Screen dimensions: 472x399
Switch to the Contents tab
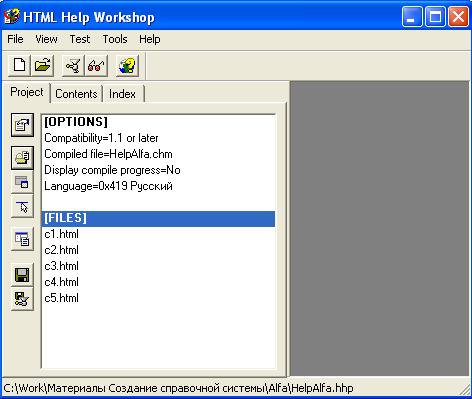[76, 94]
